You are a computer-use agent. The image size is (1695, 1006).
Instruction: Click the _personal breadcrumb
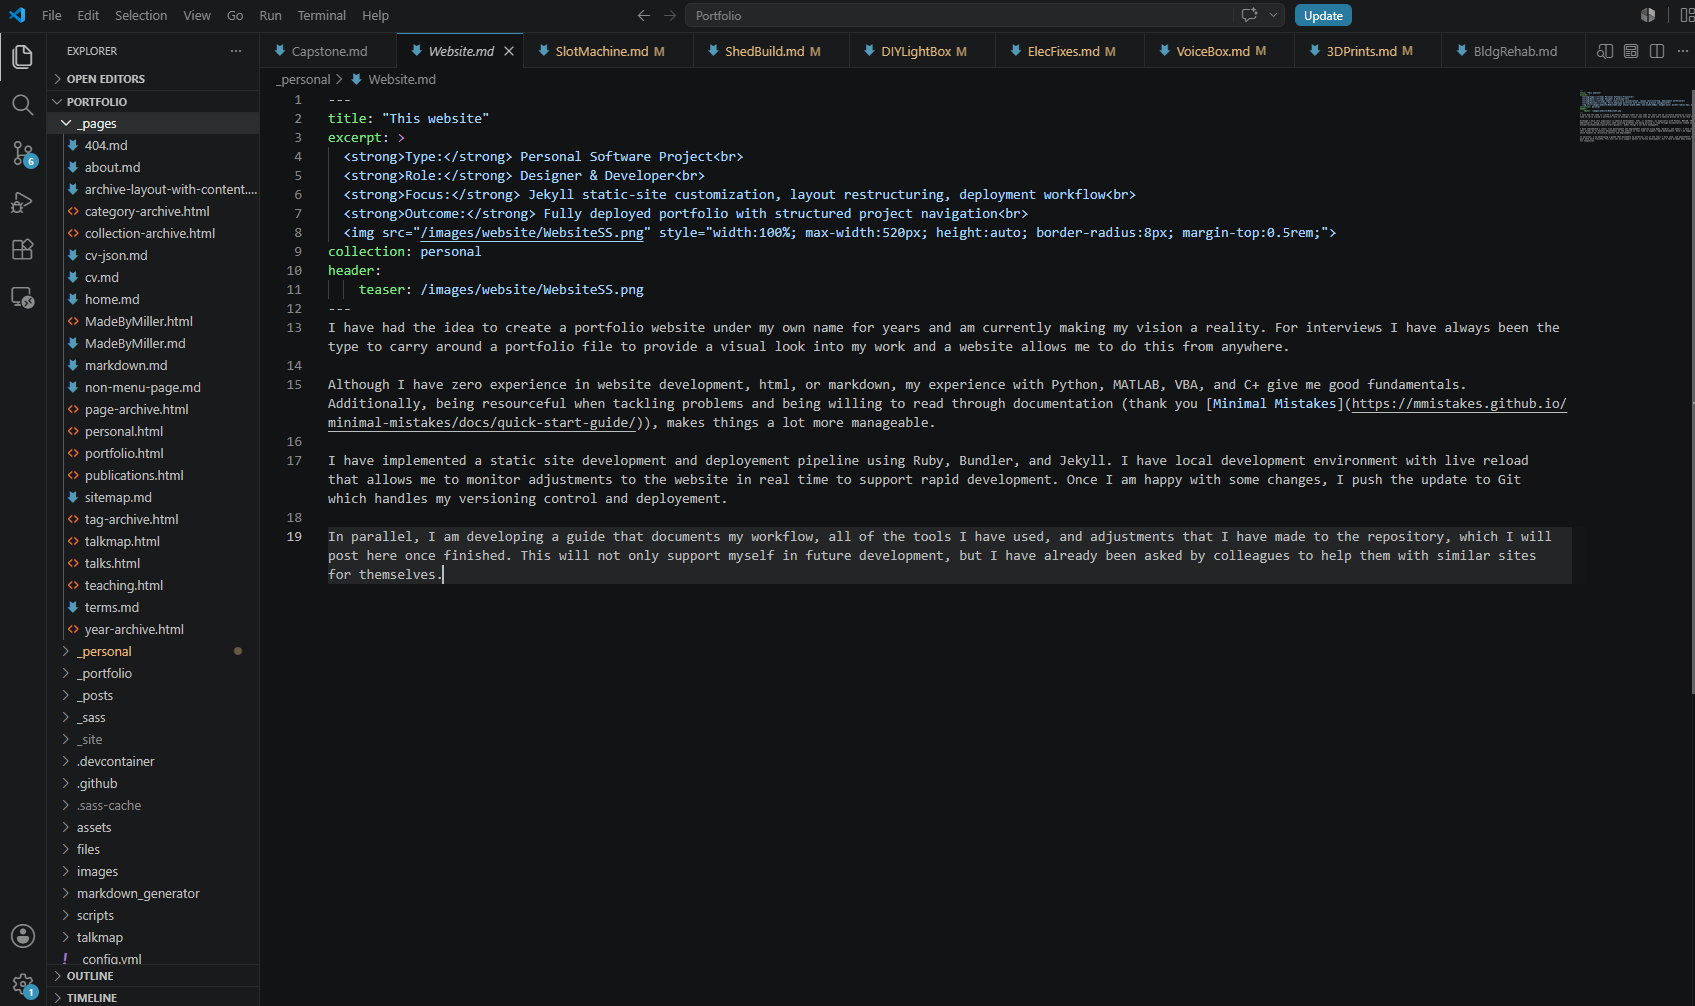click(x=303, y=79)
